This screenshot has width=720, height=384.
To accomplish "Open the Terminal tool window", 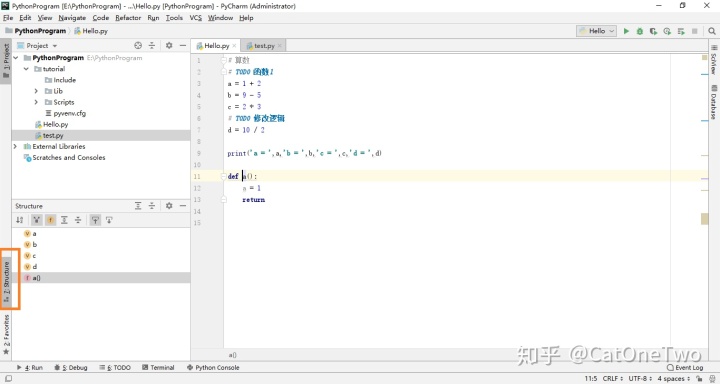I will click(158, 367).
